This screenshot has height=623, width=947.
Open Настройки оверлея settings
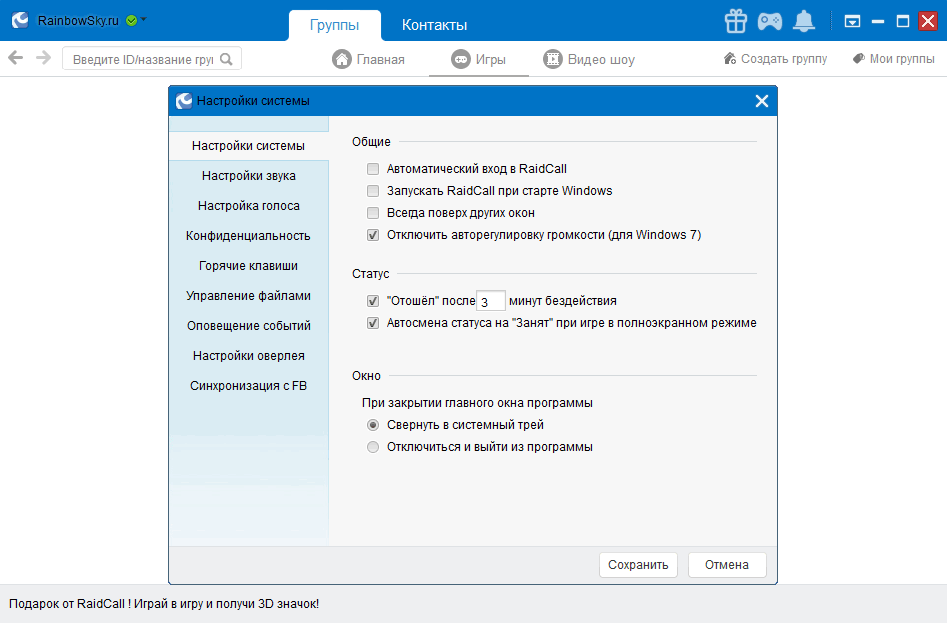(x=248, y=356)
